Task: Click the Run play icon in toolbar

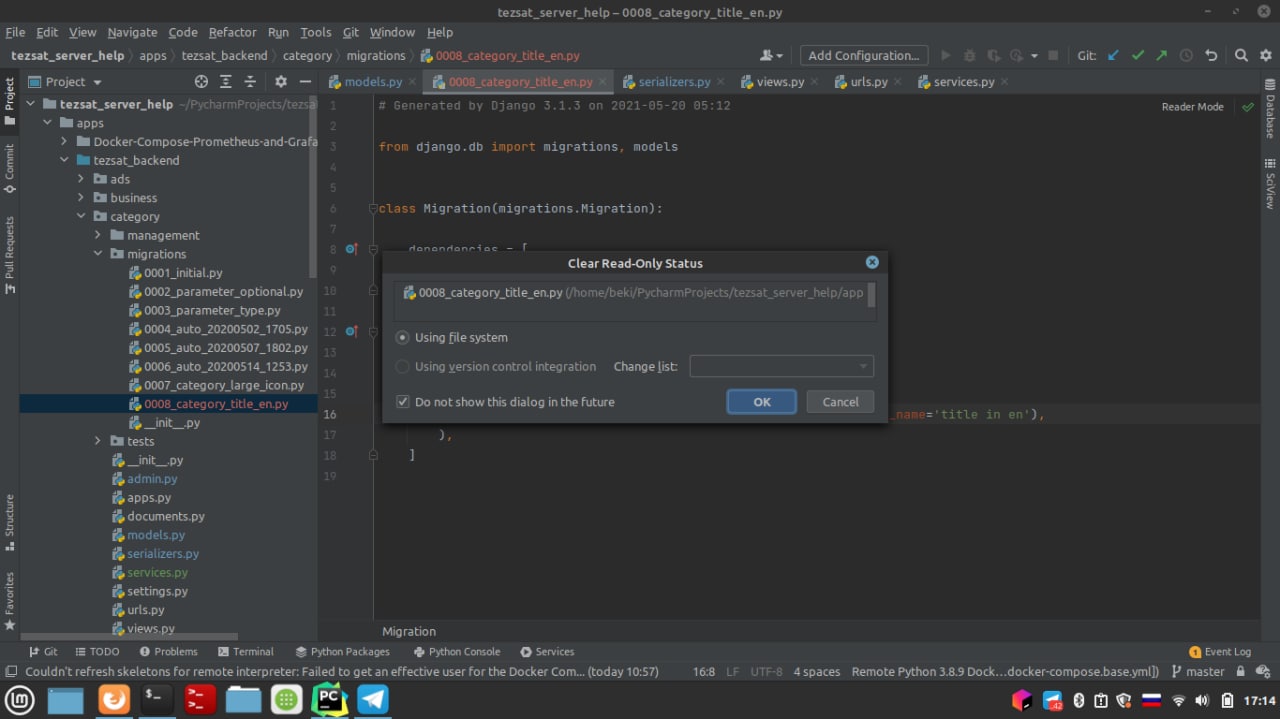Action: click(946, 56)
